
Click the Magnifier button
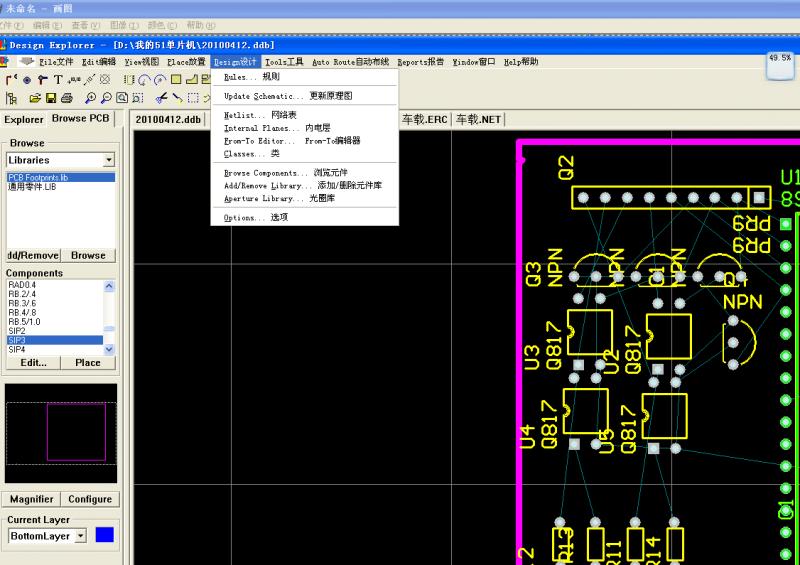click(31, 499)
